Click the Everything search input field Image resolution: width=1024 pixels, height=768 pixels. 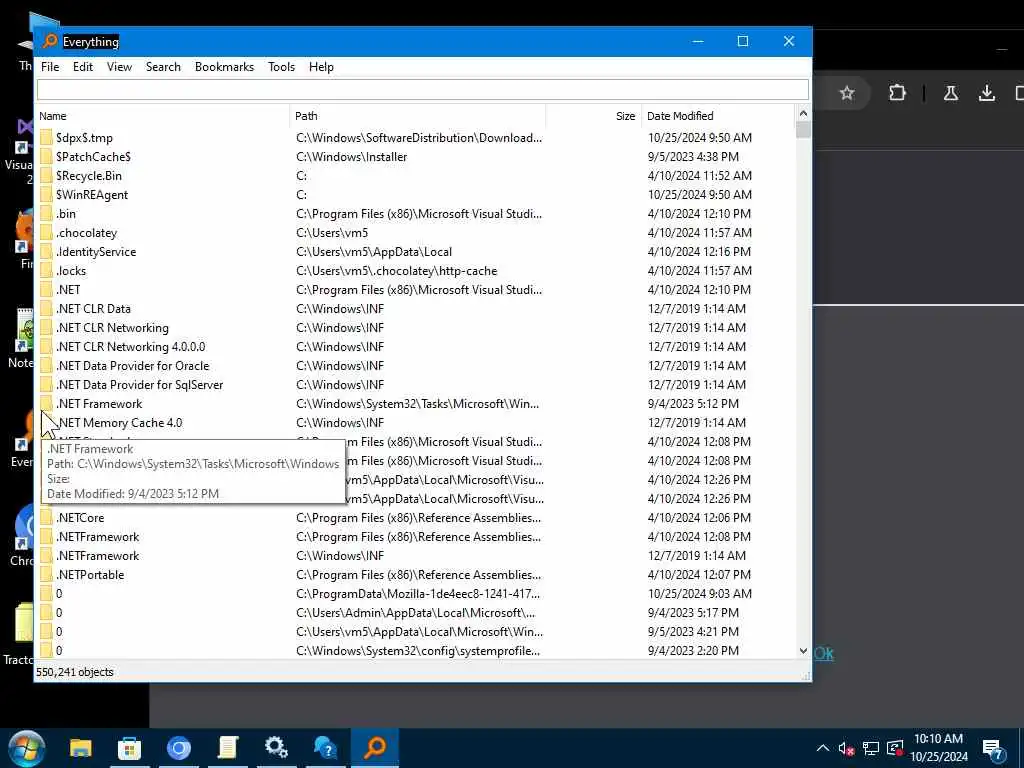423,89
